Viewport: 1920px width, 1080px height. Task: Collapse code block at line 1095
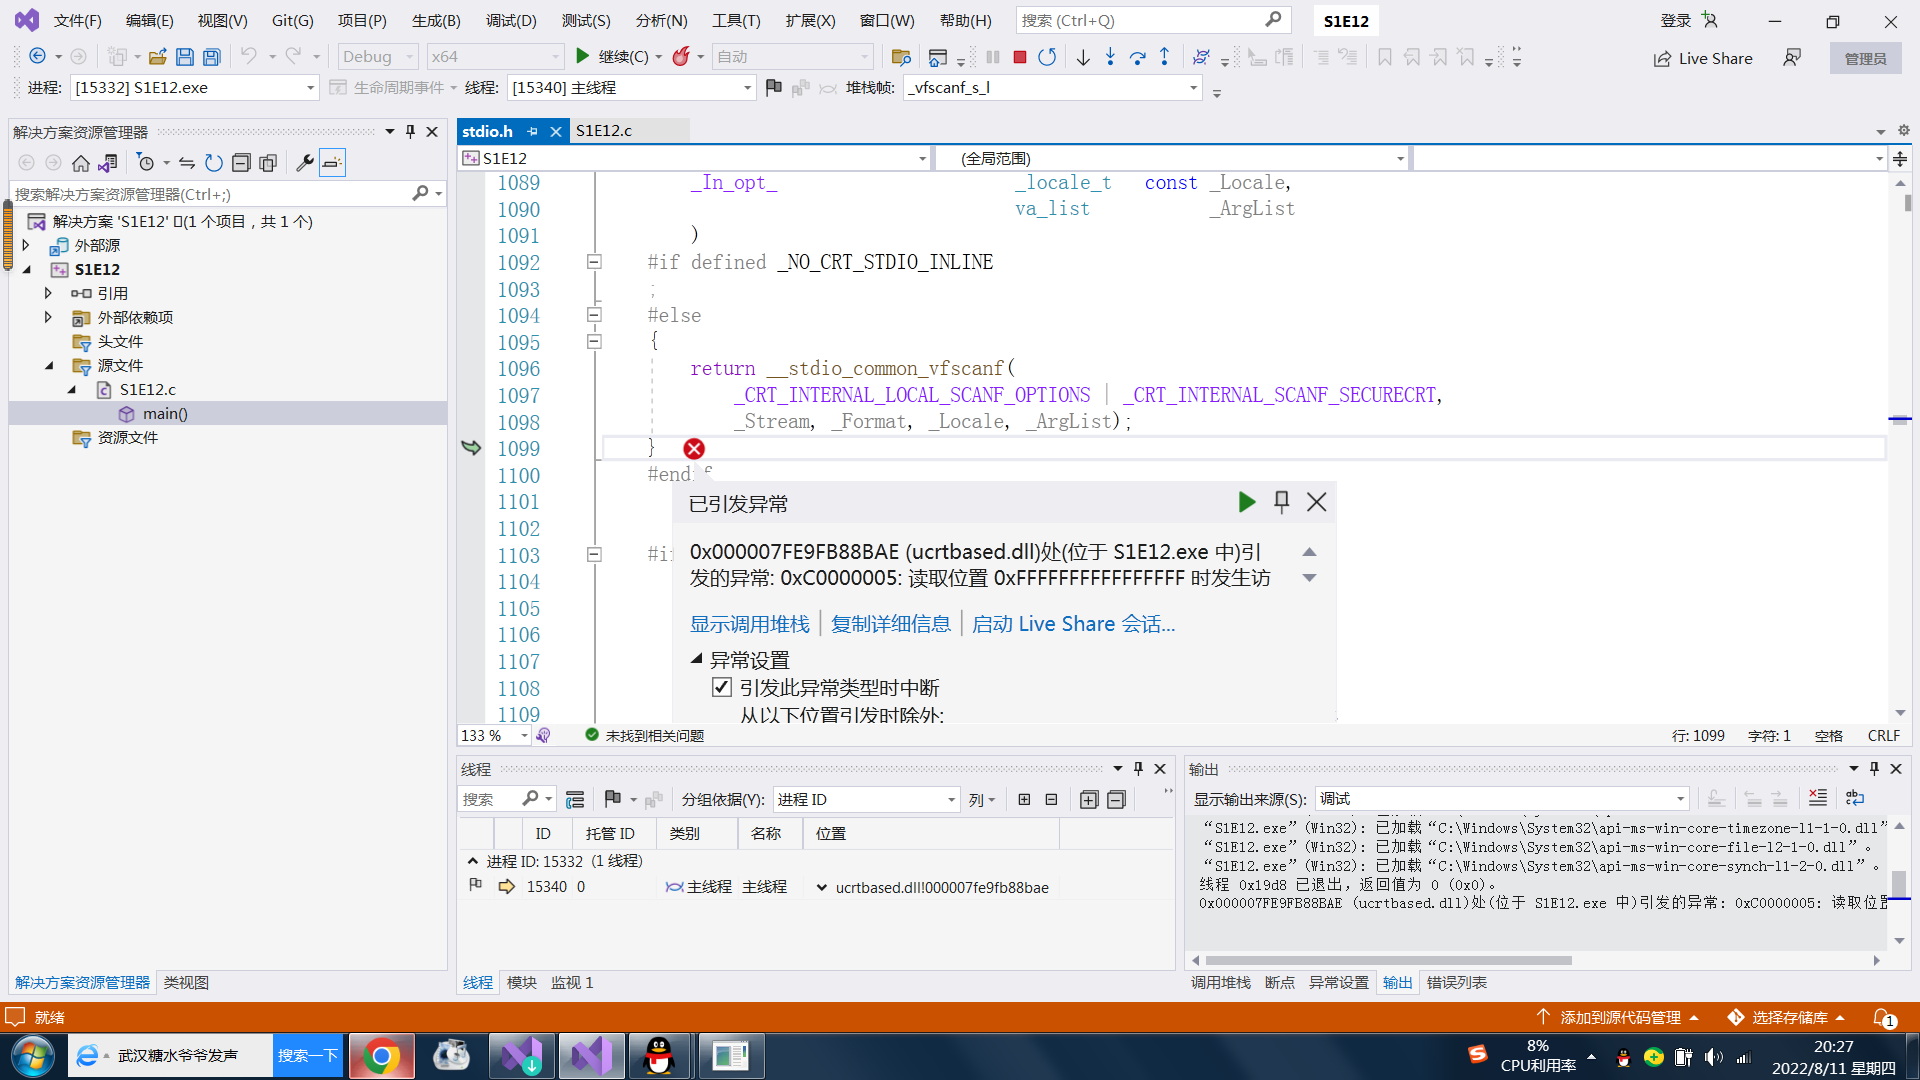[594, 342]
